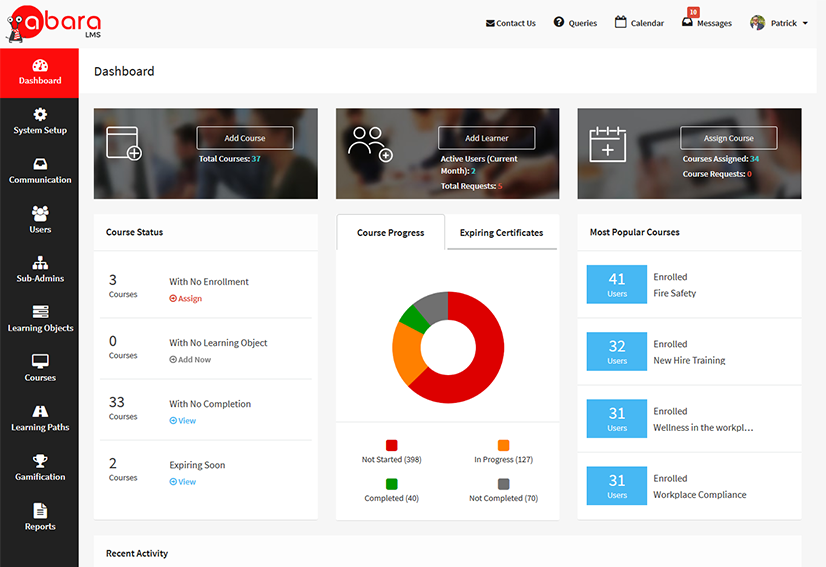Switch to the Course Progress tab
Screen dimensions: 826x567
[390, 232]
